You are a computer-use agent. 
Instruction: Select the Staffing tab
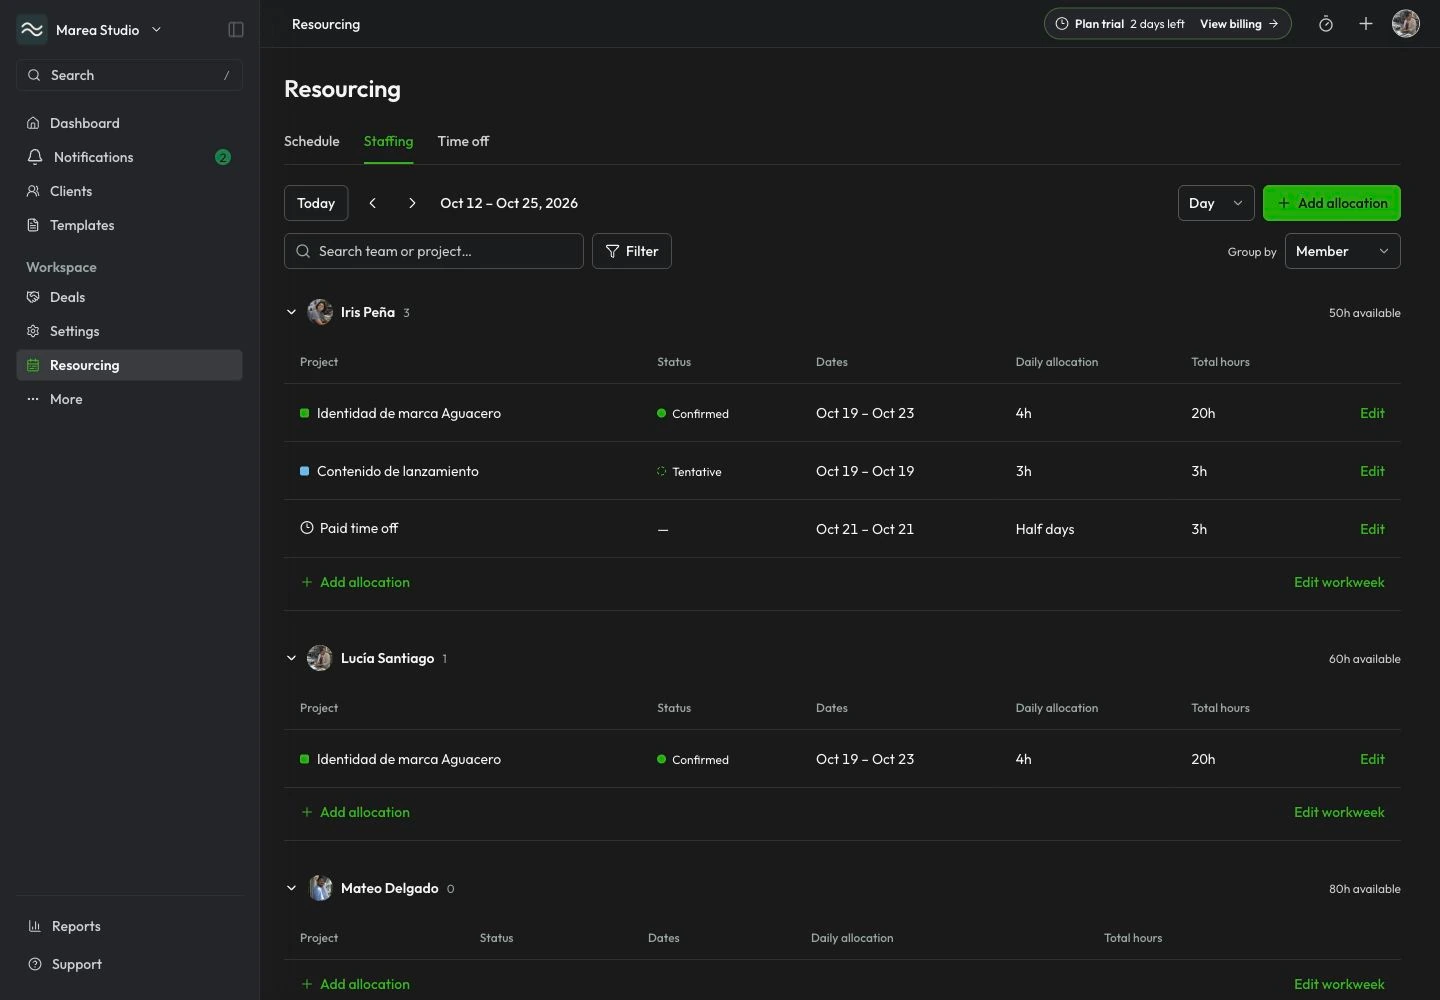point(388,141)
